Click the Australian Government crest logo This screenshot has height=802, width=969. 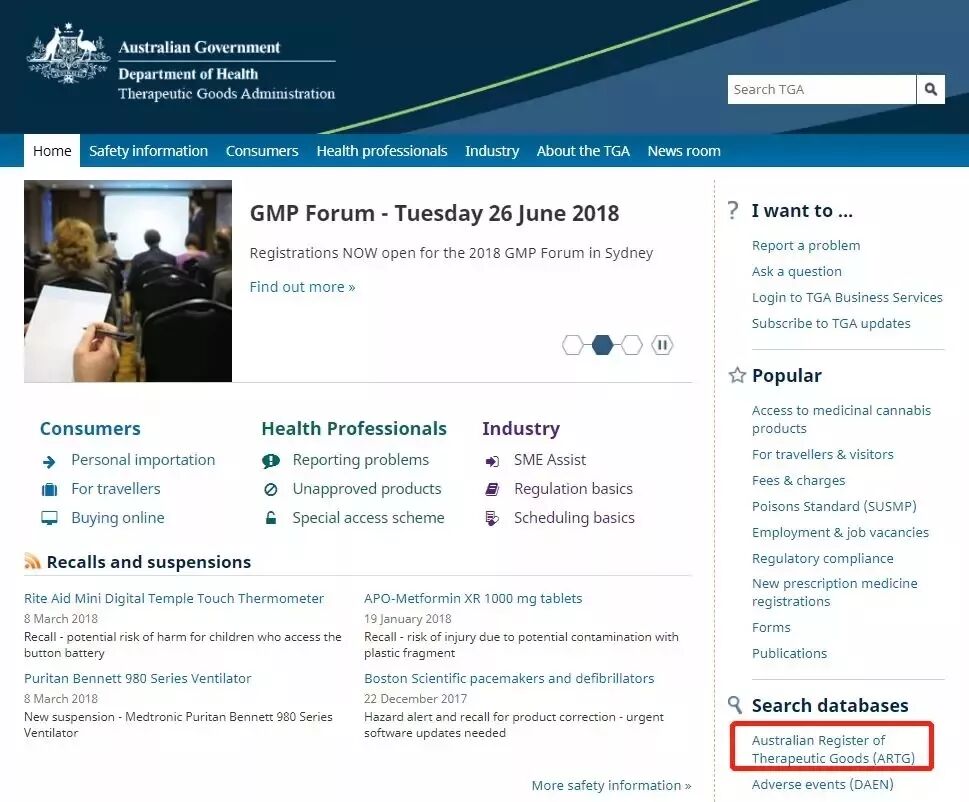(68, 54)
